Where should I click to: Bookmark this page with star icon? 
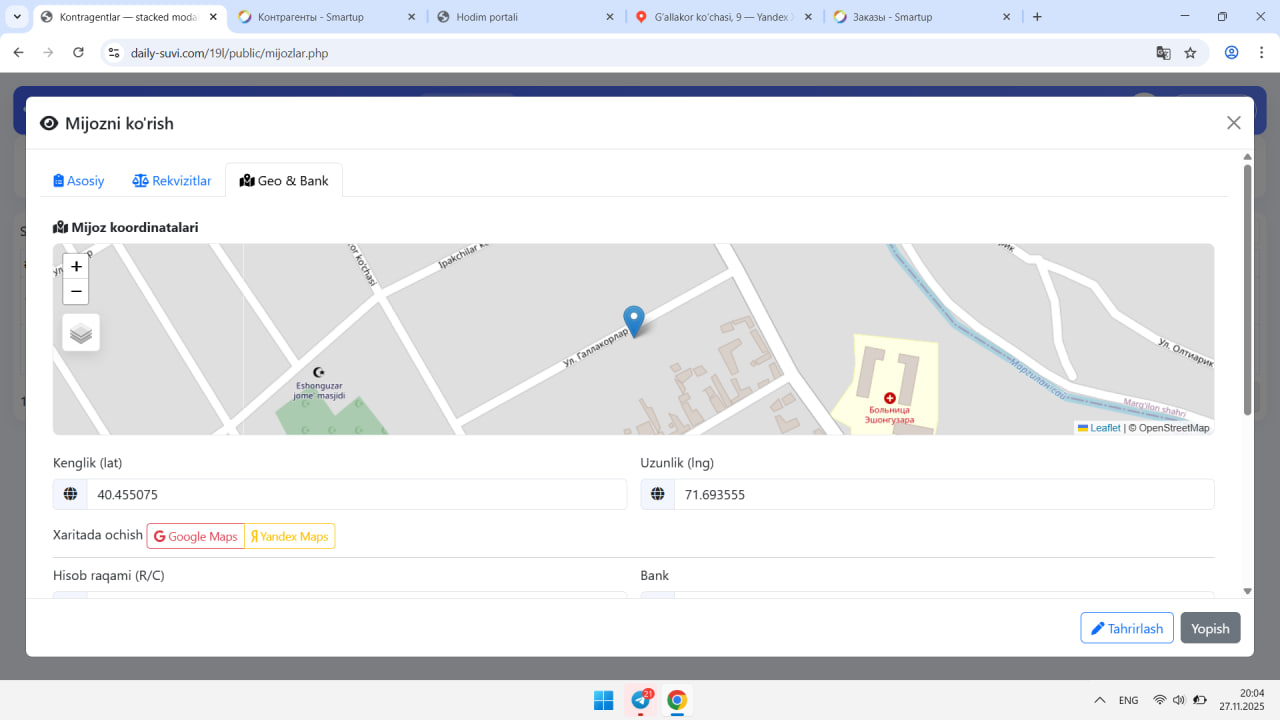(1190, 53)
